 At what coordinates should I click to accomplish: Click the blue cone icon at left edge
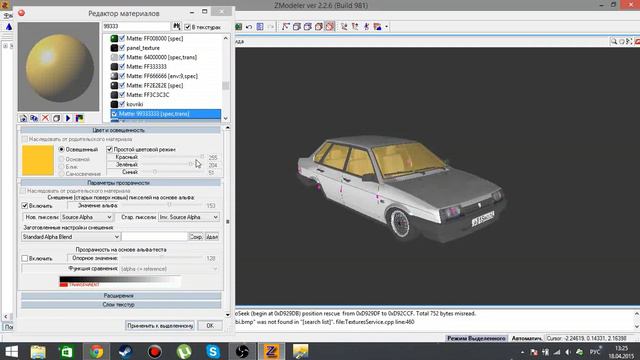point(9,27)
